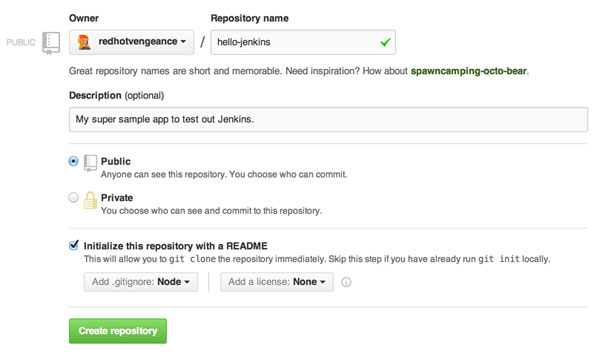Click the Create repository button
Viewport: 600px width, 360px height.
(x=118, y=331)
